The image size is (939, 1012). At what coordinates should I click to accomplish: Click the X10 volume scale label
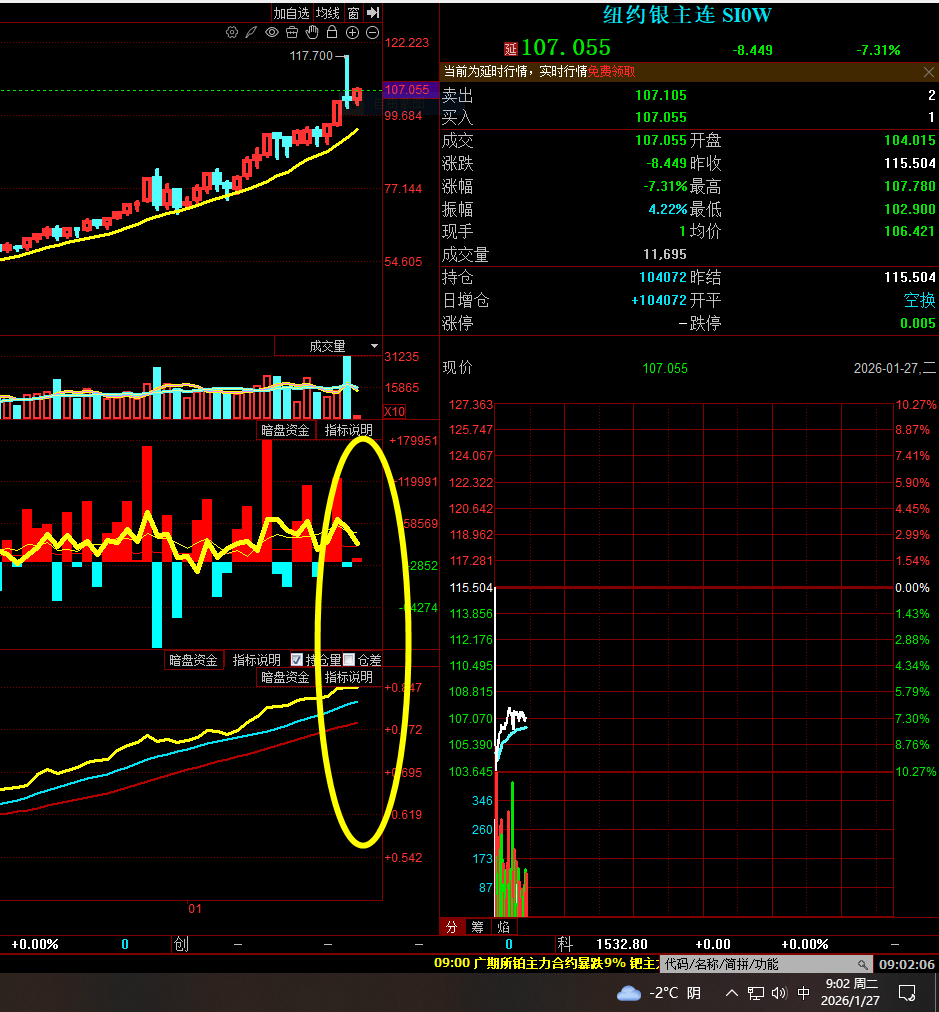394,411
